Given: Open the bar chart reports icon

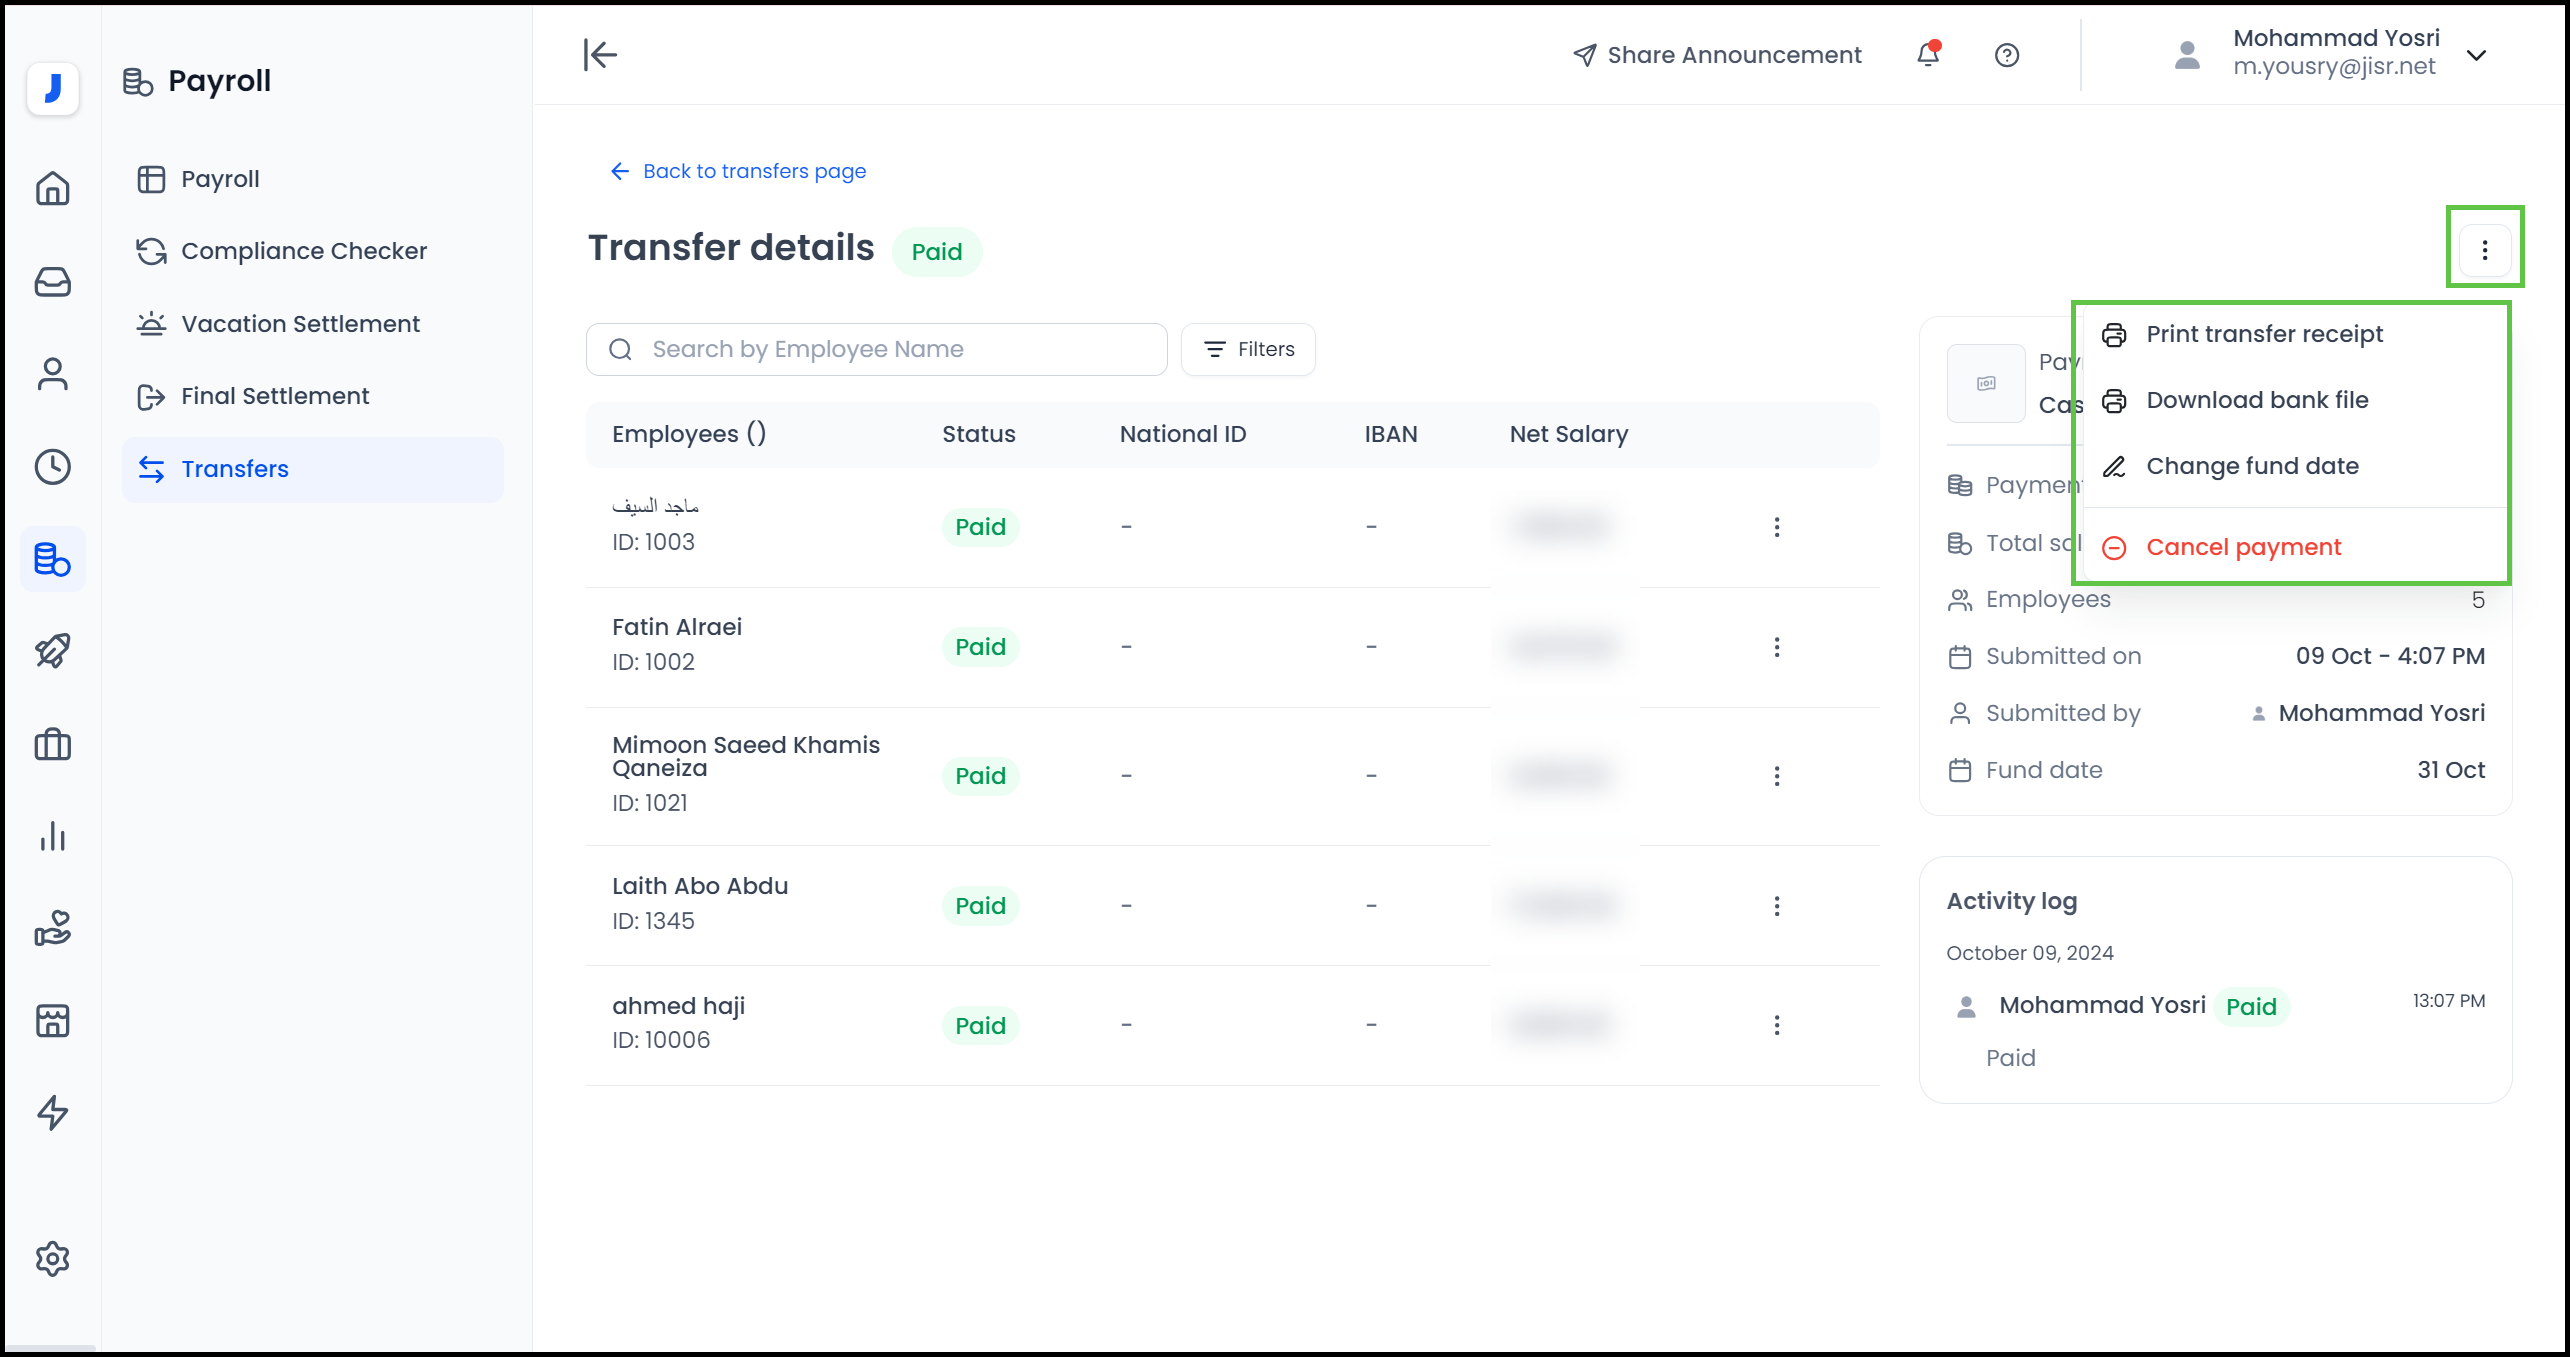Looking at the screenshot, I should [52, 837].
